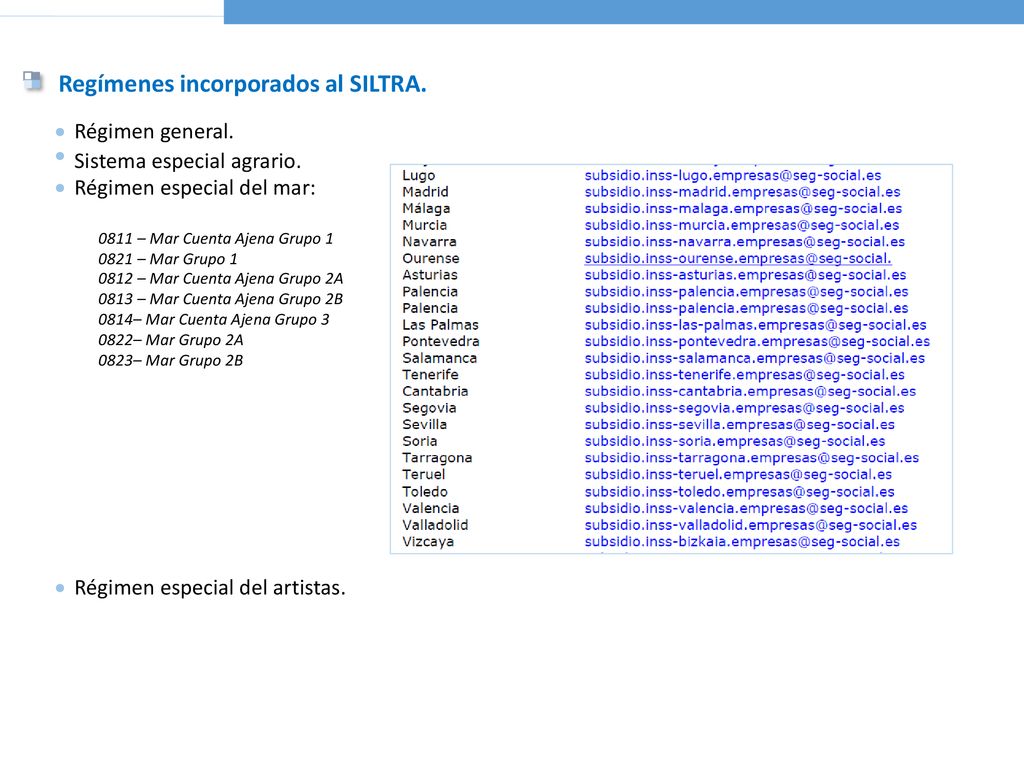Image resolution: width=1024 pixels, height=768 pixels.
Task: Click the province name 'Madrid' in the table
Action: click(425, 192)
